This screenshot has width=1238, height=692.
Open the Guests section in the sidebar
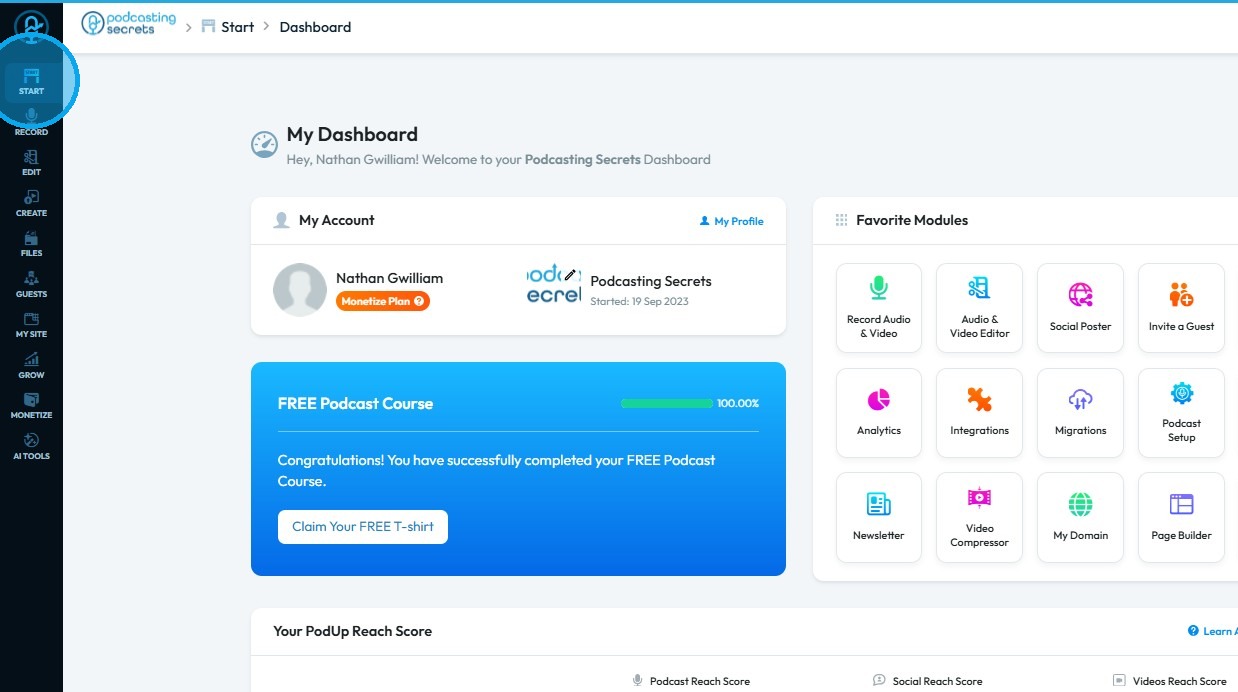(x=31, y=285)
